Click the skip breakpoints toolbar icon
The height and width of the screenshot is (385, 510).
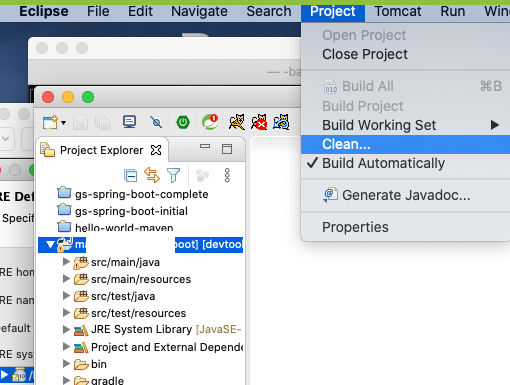156,122
